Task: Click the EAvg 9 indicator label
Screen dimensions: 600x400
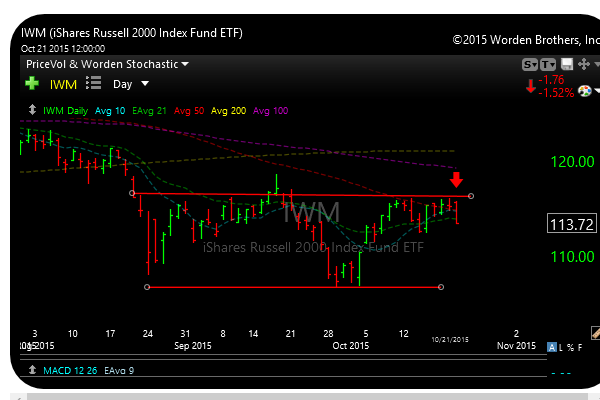Action: [x=119, y=371]
